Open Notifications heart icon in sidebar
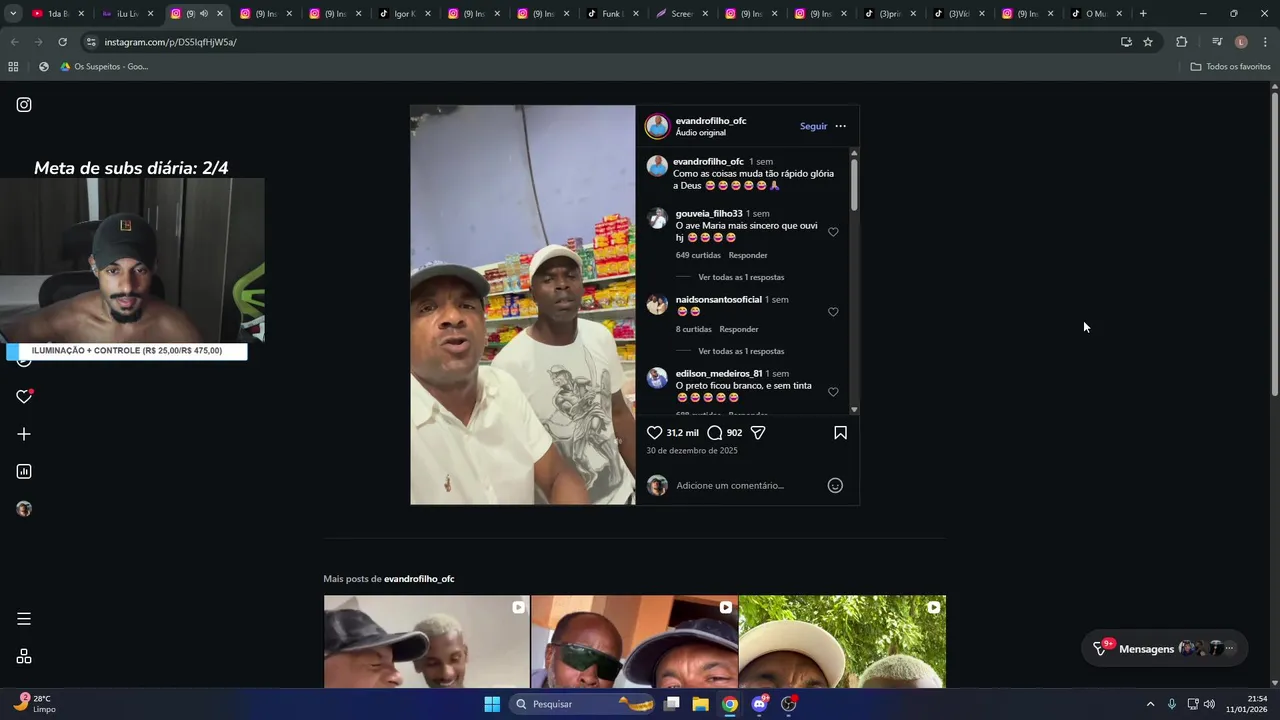Screen dimensions: 1280x720 [24, 397]
